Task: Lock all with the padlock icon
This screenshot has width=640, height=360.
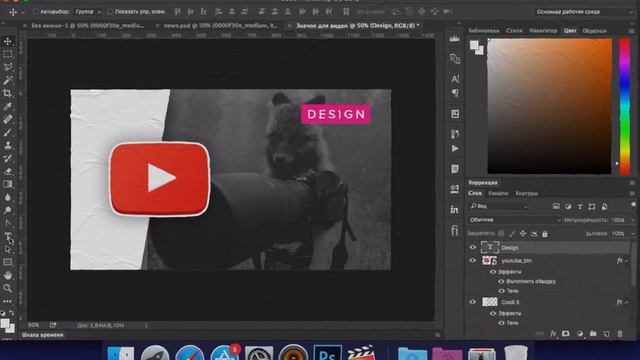Action: click(544, 233)
